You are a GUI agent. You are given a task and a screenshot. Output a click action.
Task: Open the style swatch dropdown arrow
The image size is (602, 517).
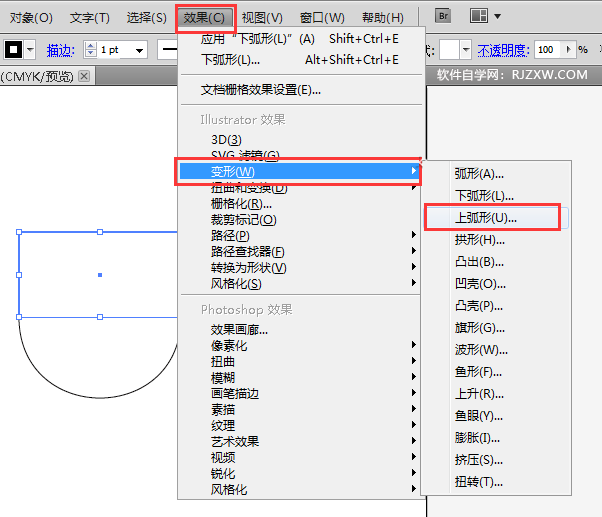click(x=466, y=50)
